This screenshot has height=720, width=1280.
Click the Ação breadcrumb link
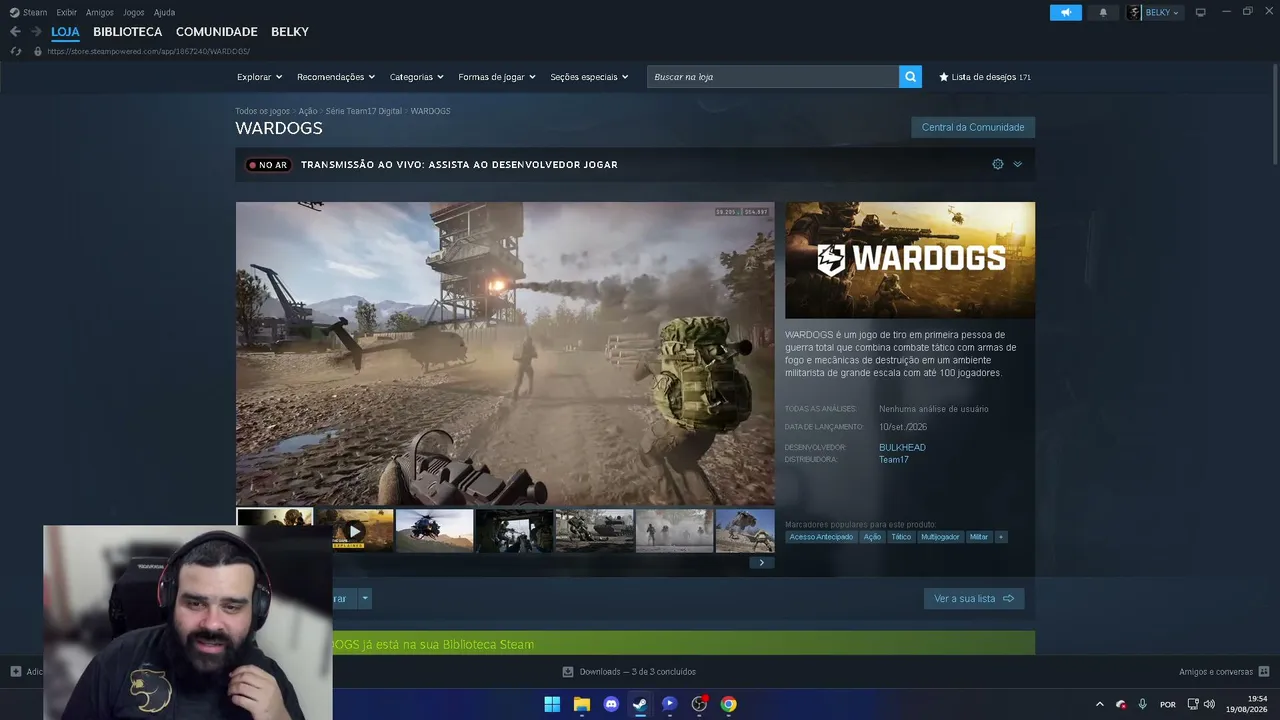pos(308,111)
